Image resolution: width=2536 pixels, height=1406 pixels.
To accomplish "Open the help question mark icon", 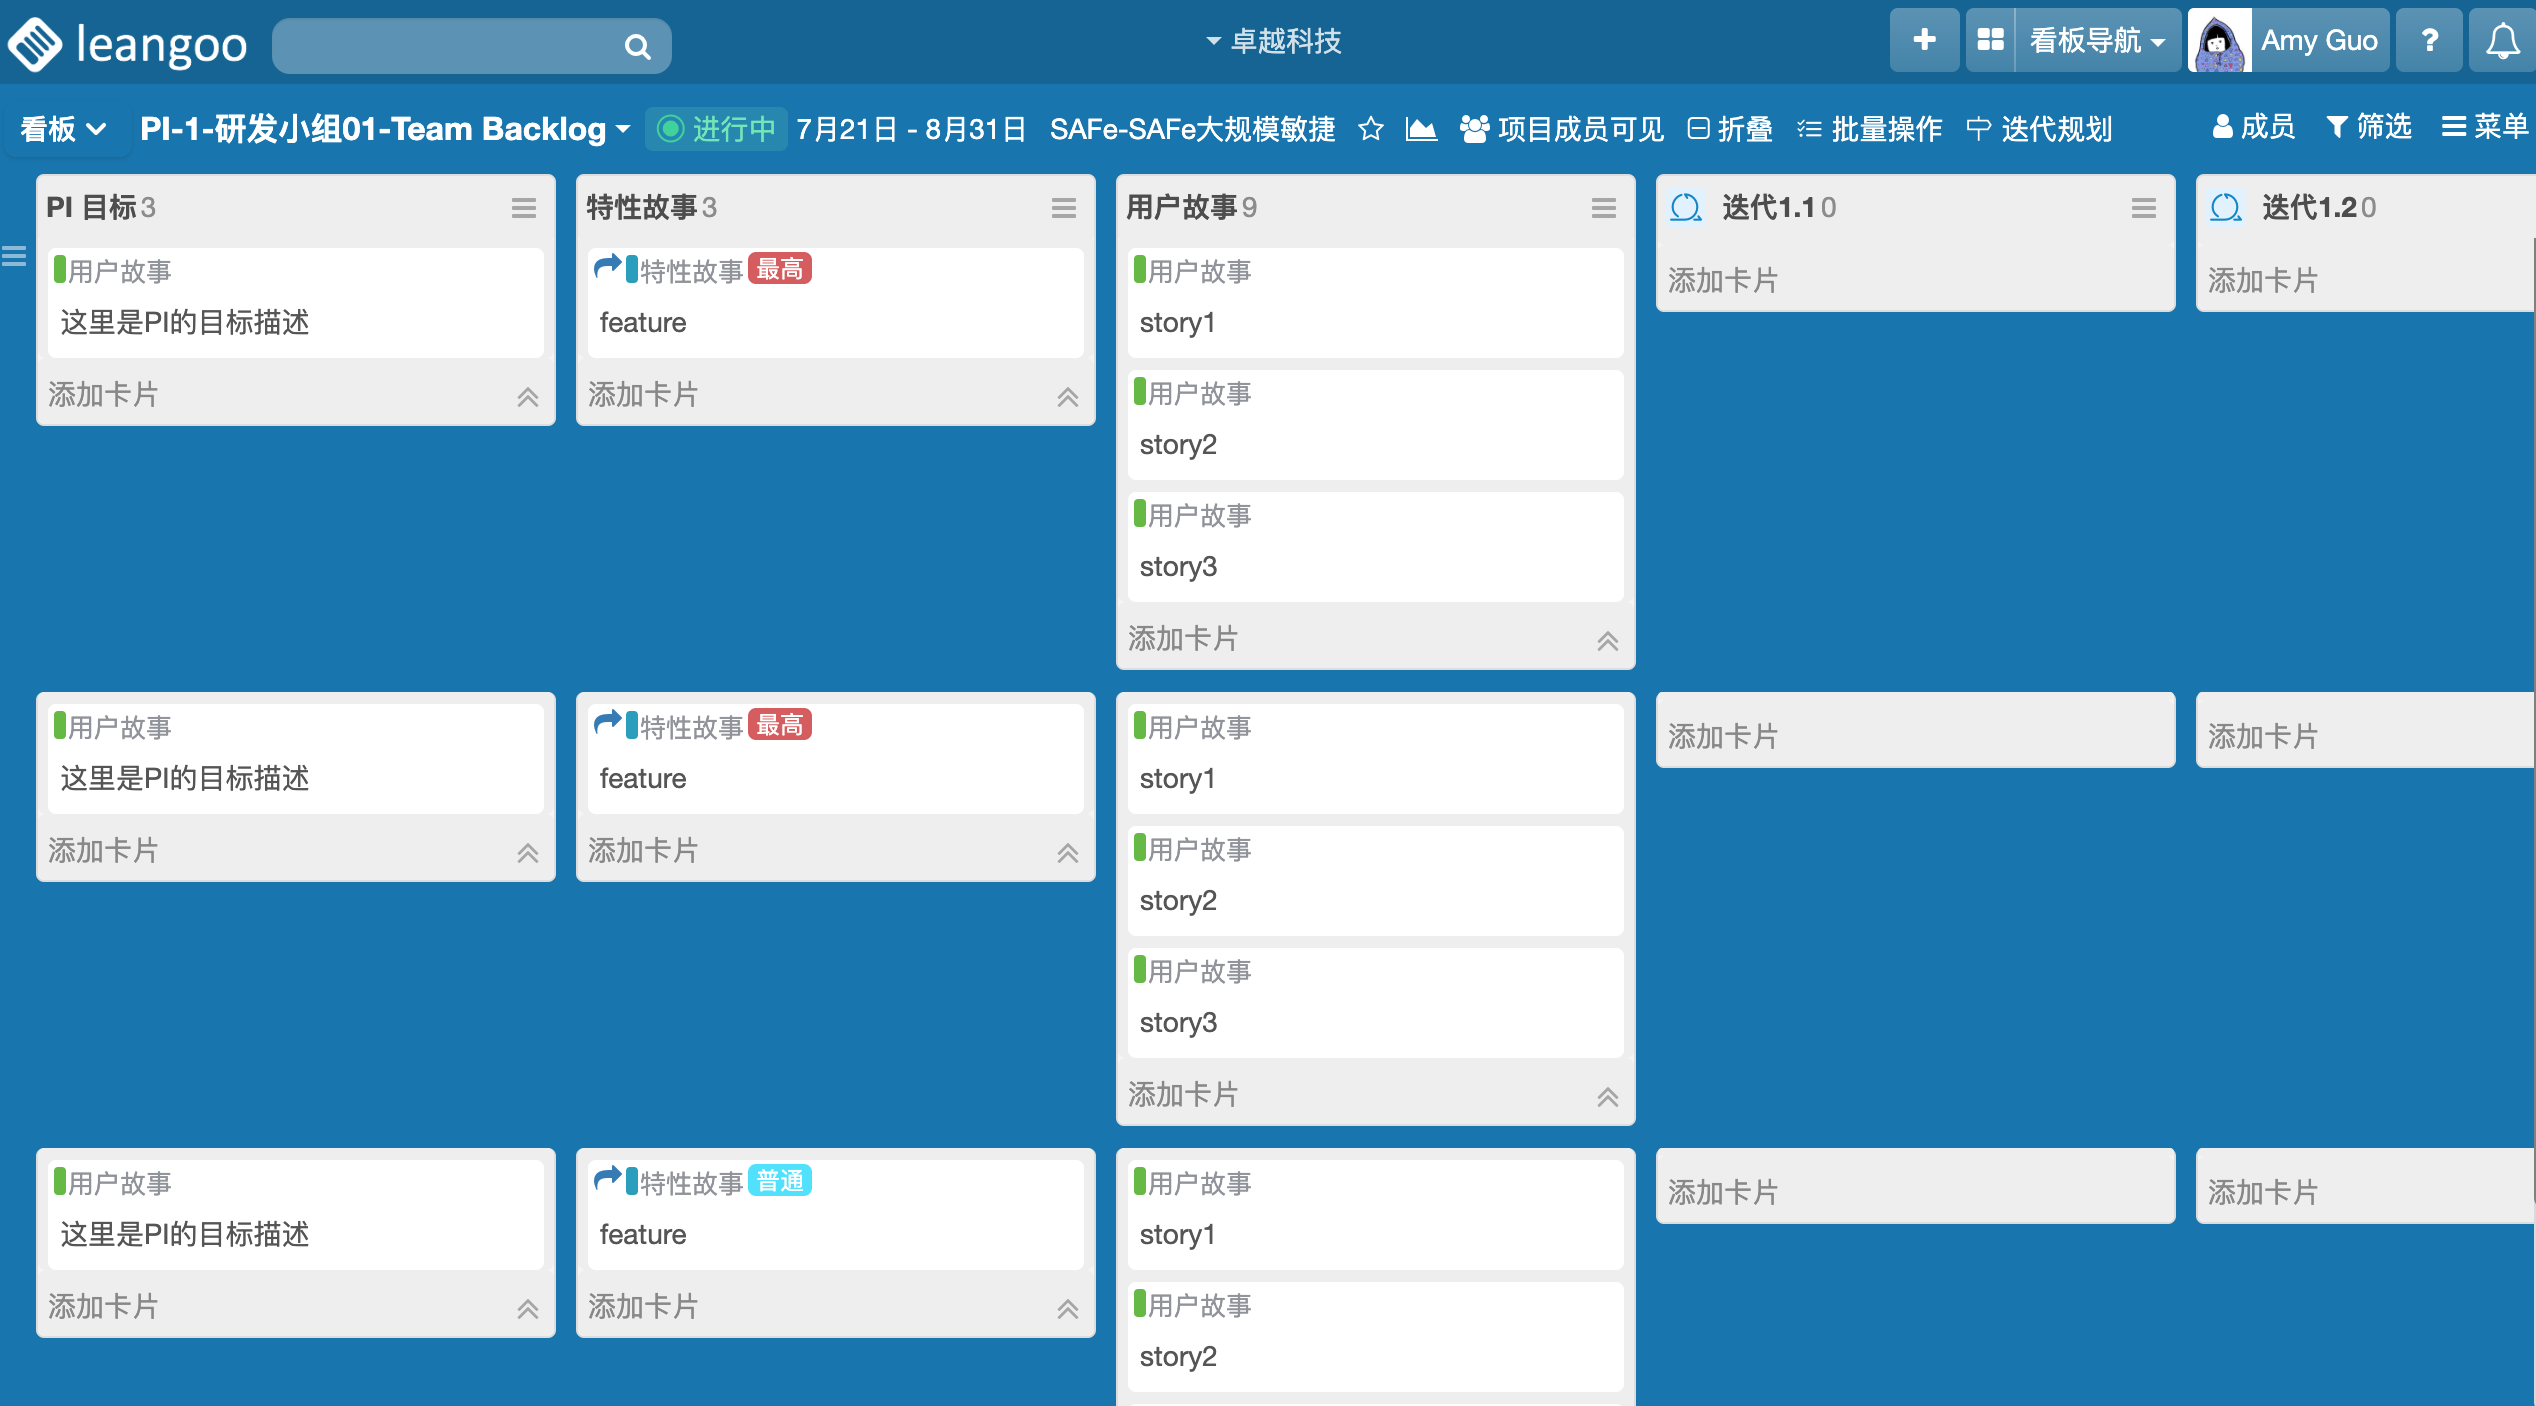I will pos(2429,41).
